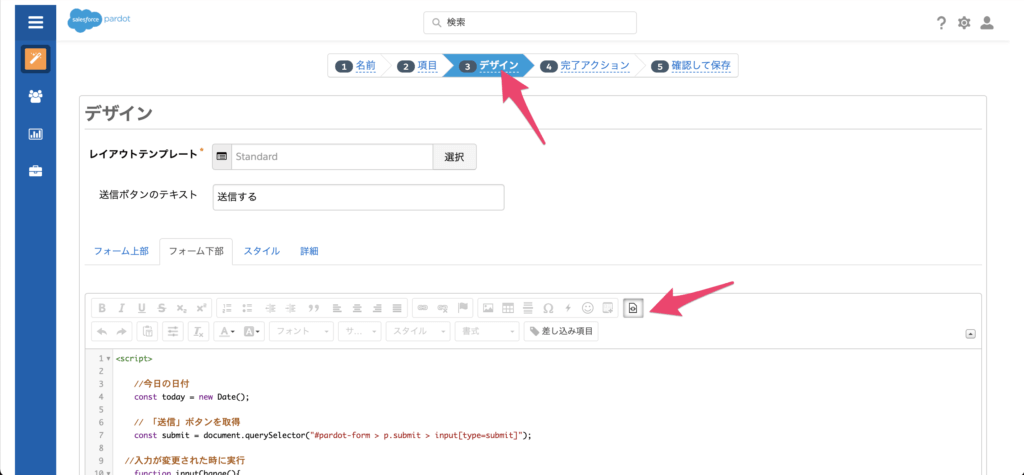Collapse the script block on line 1
1024x475 pixels.
(108, 359)
